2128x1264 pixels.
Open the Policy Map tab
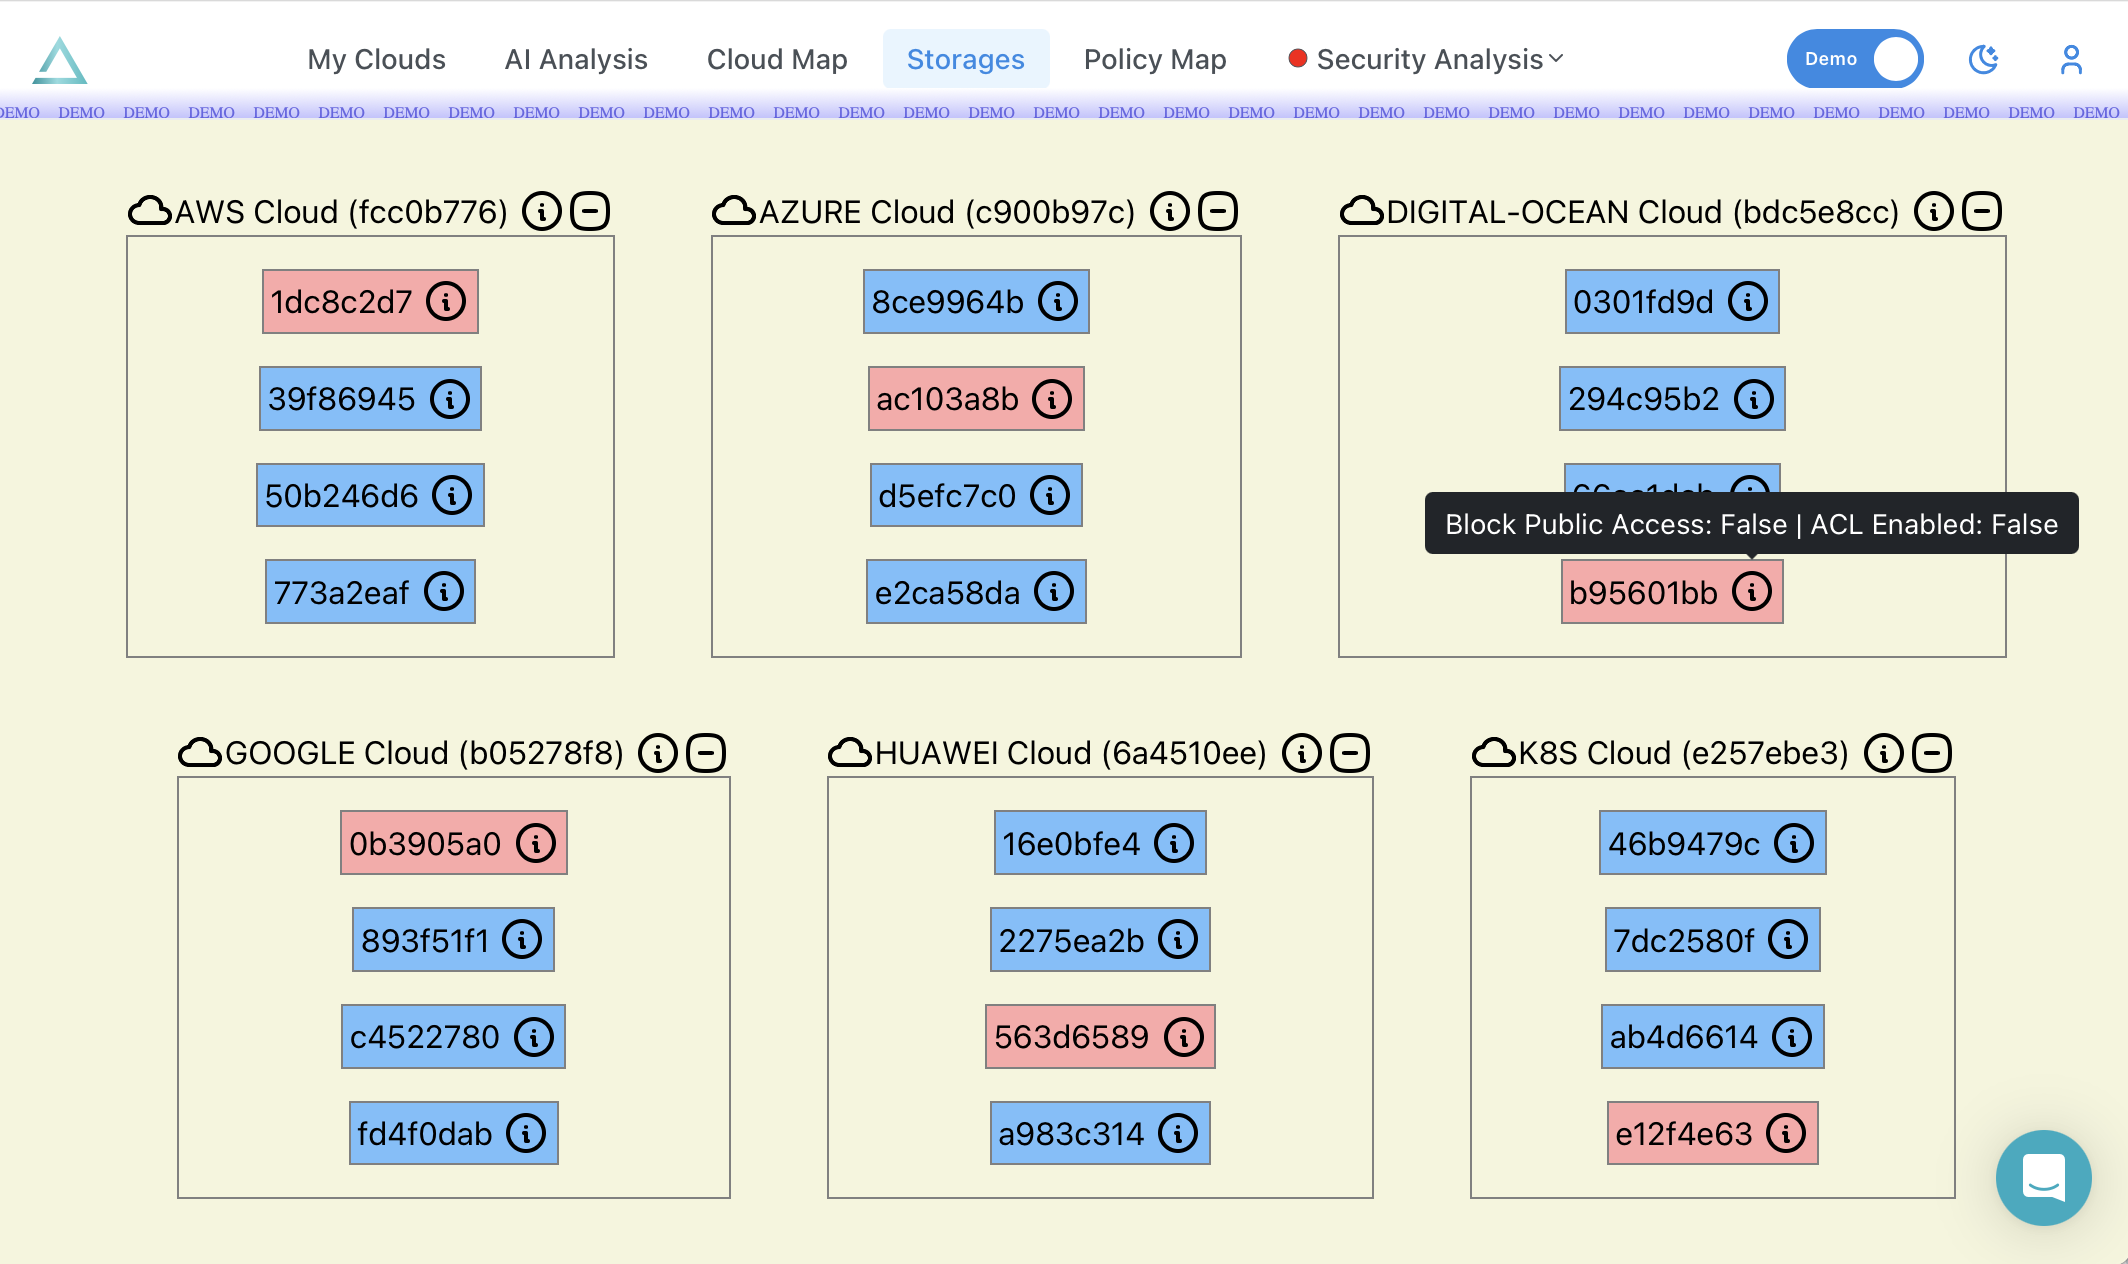pos(1155,59)
